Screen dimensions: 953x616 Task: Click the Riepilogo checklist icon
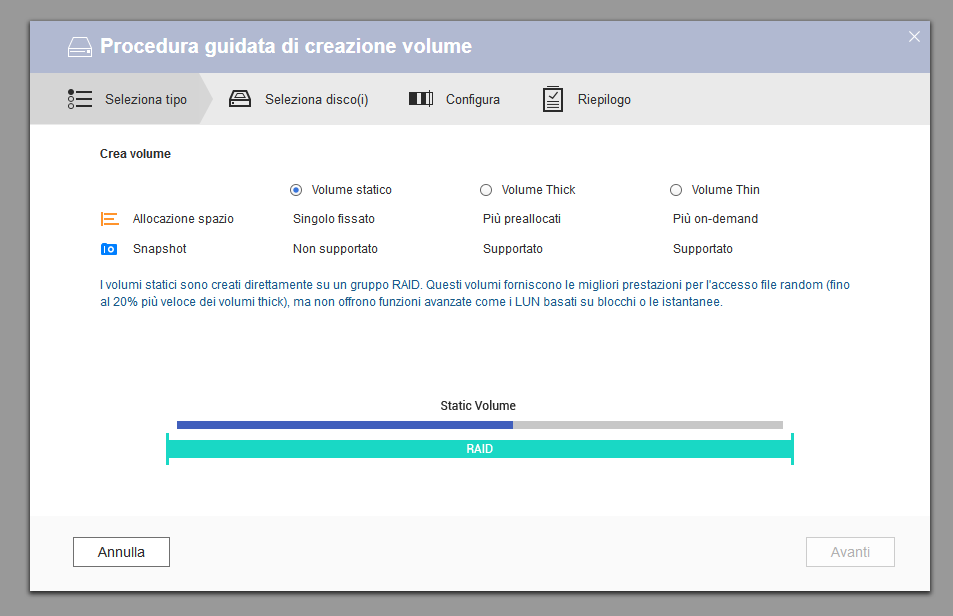(553, 99)
